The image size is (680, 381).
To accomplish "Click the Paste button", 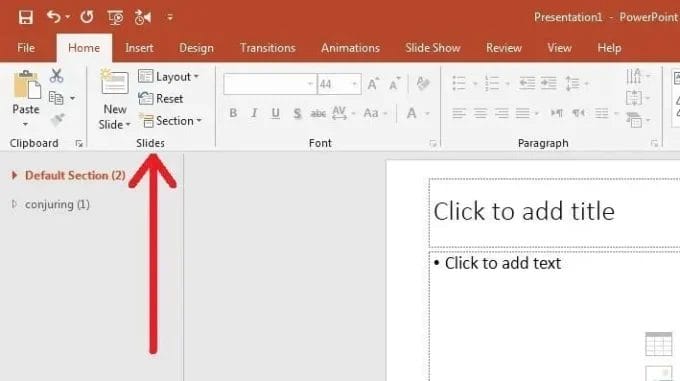I will [26, 98].
